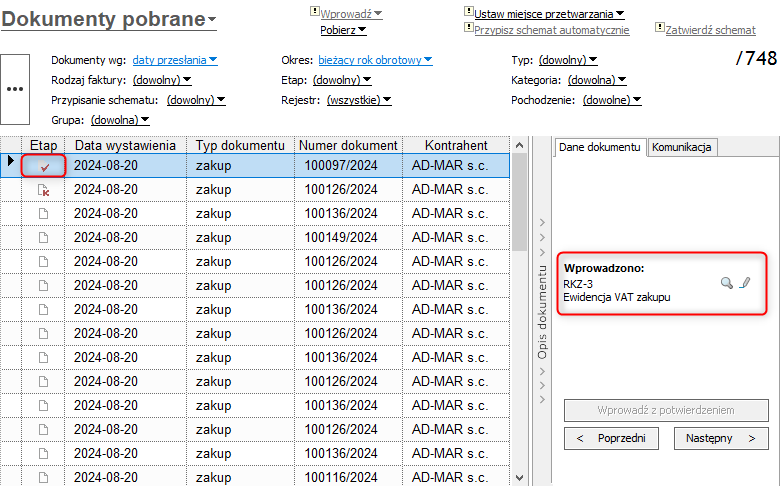This screenshot has width=781, height=492.
Task: Collapse the Opis dokumentu side panel strip
Action: (542, 311)
